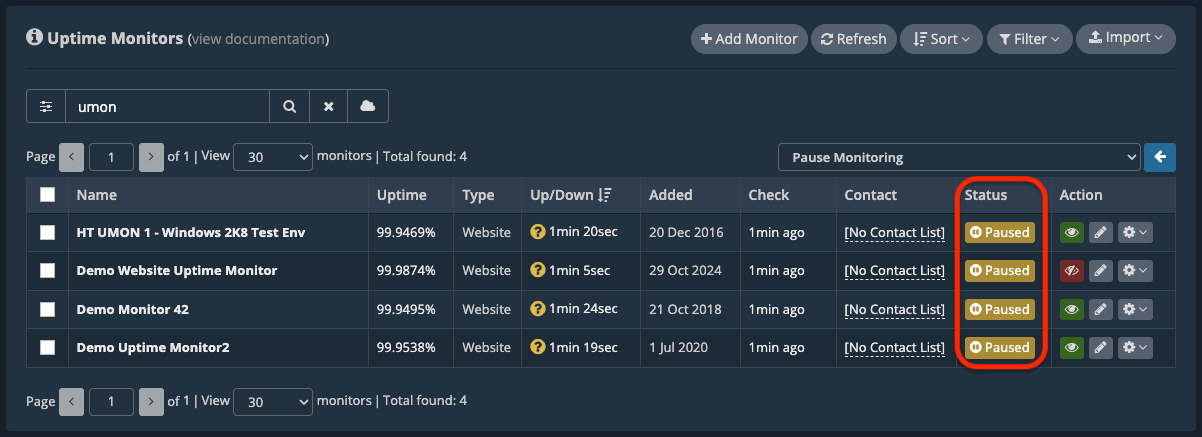Click the search field containing umon
The image size is (1202, 437).
coord(167,106)
